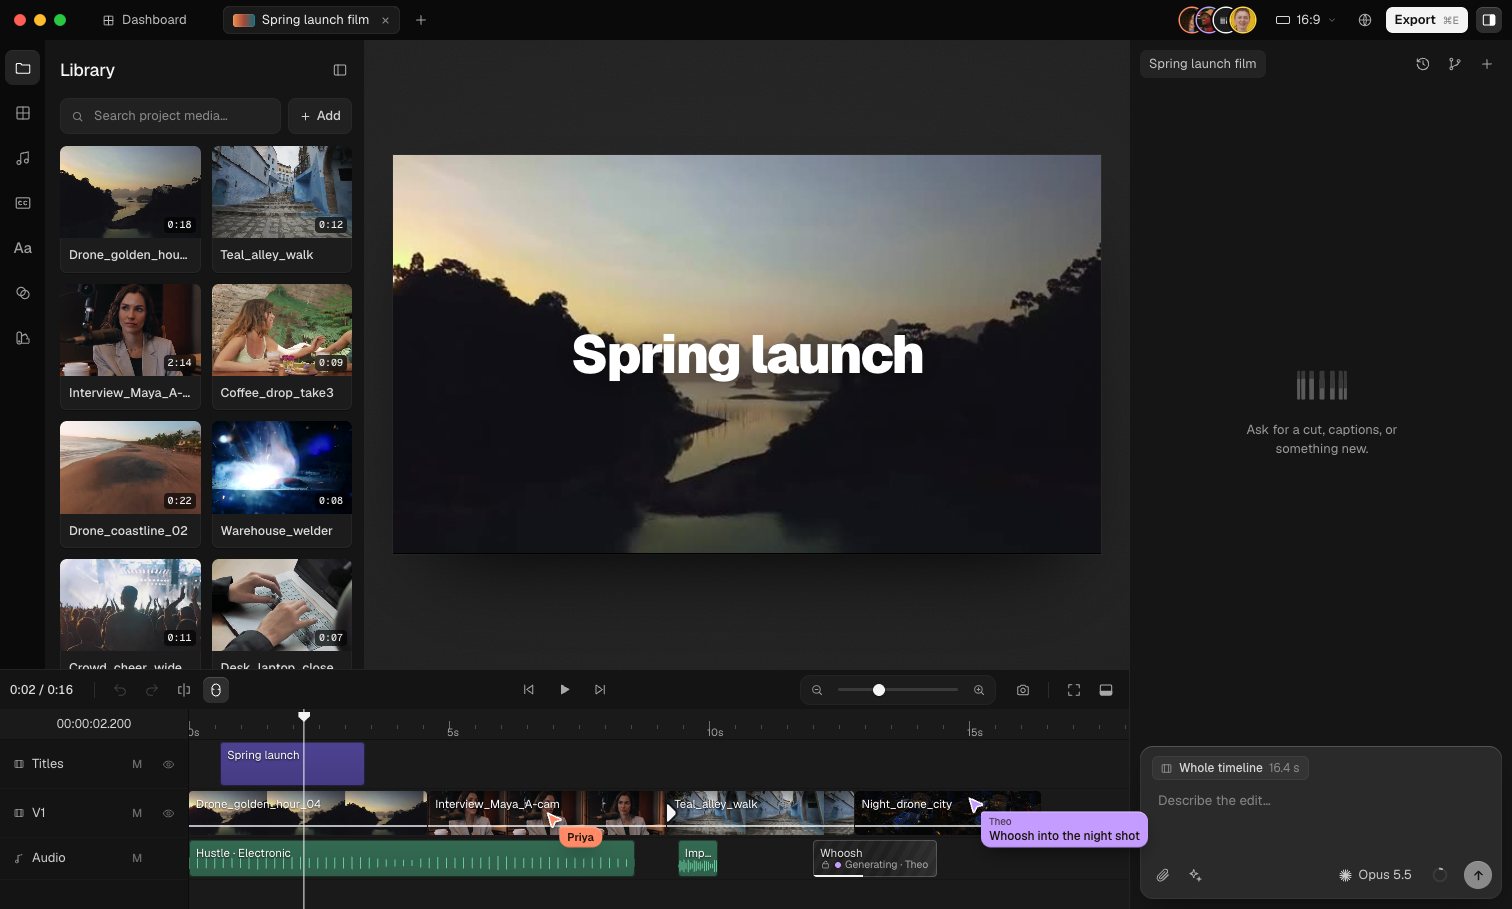Click the Search project media field
Screen dimensions: 1512x909
tap(170, 116)
